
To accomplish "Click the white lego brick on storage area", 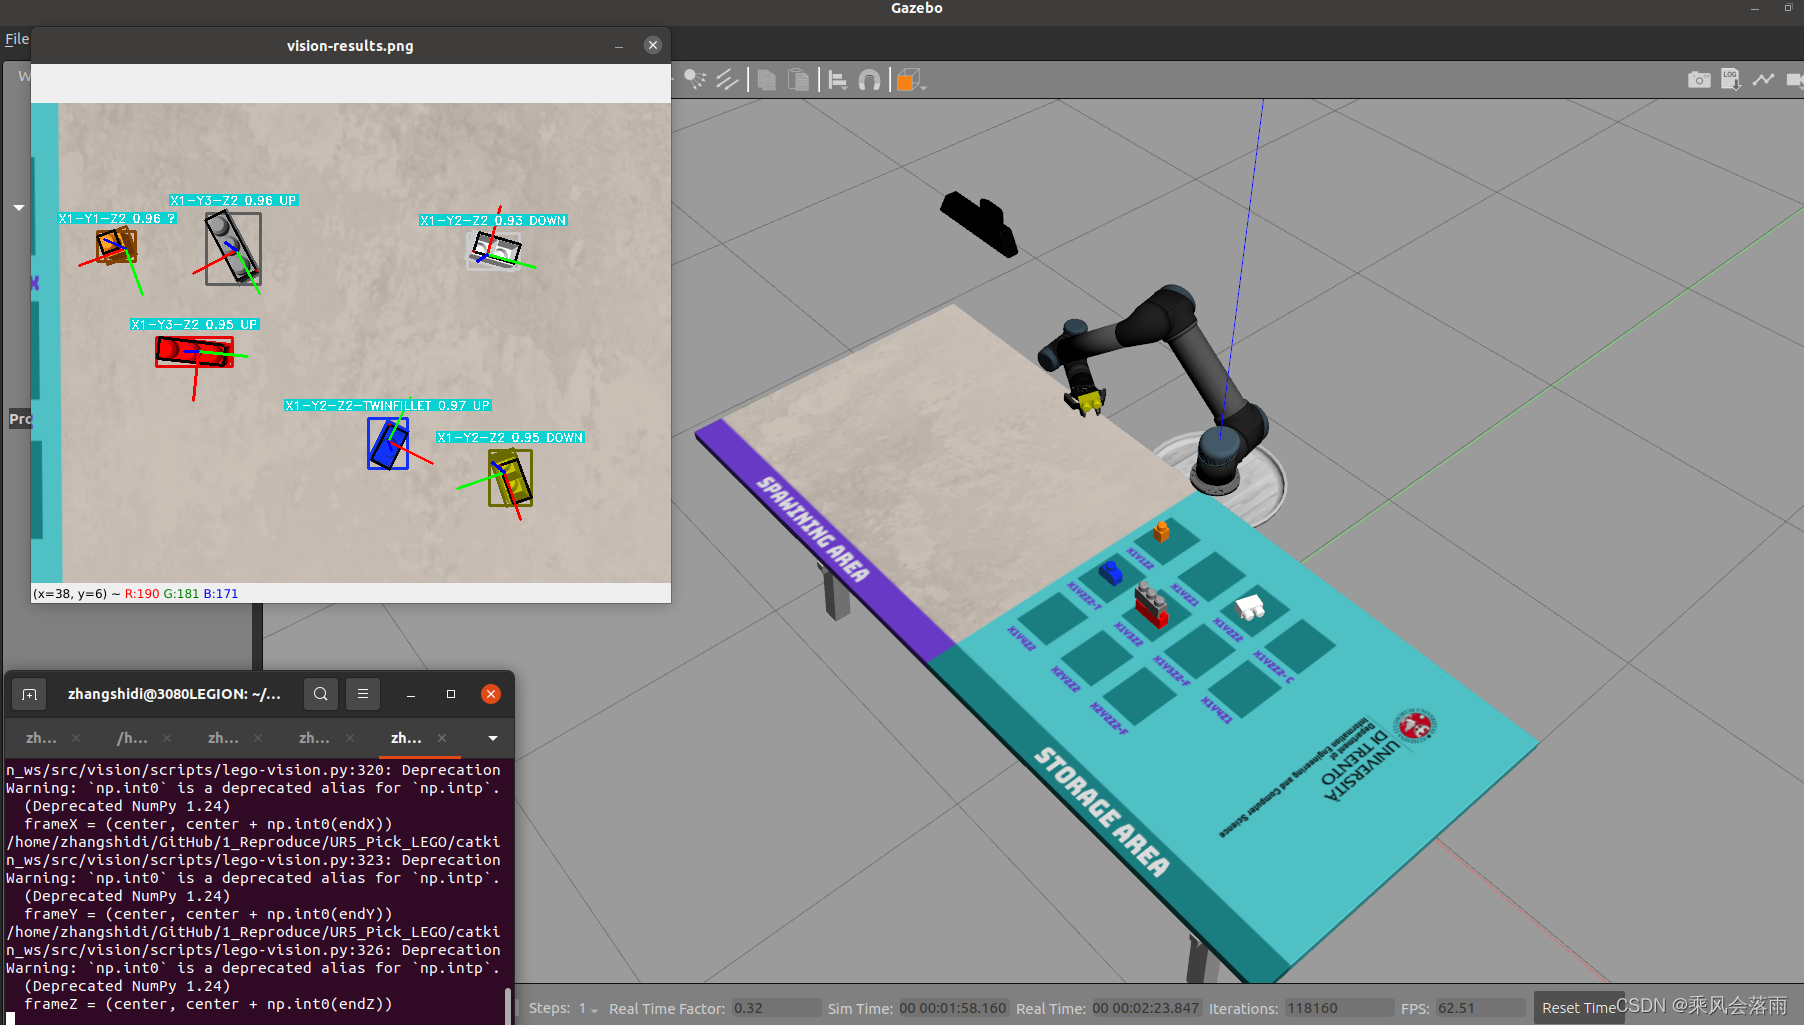I will pos(1250,606).
